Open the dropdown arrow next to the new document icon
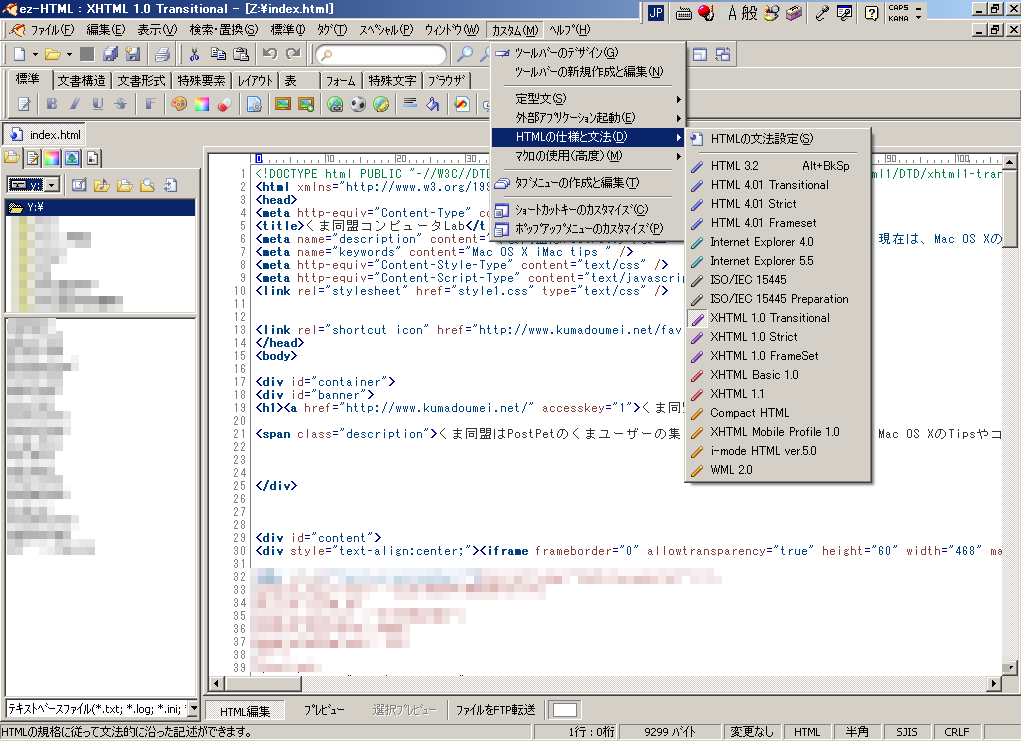The height and width of the screenshot is (742, 1021). coord(35,55)
